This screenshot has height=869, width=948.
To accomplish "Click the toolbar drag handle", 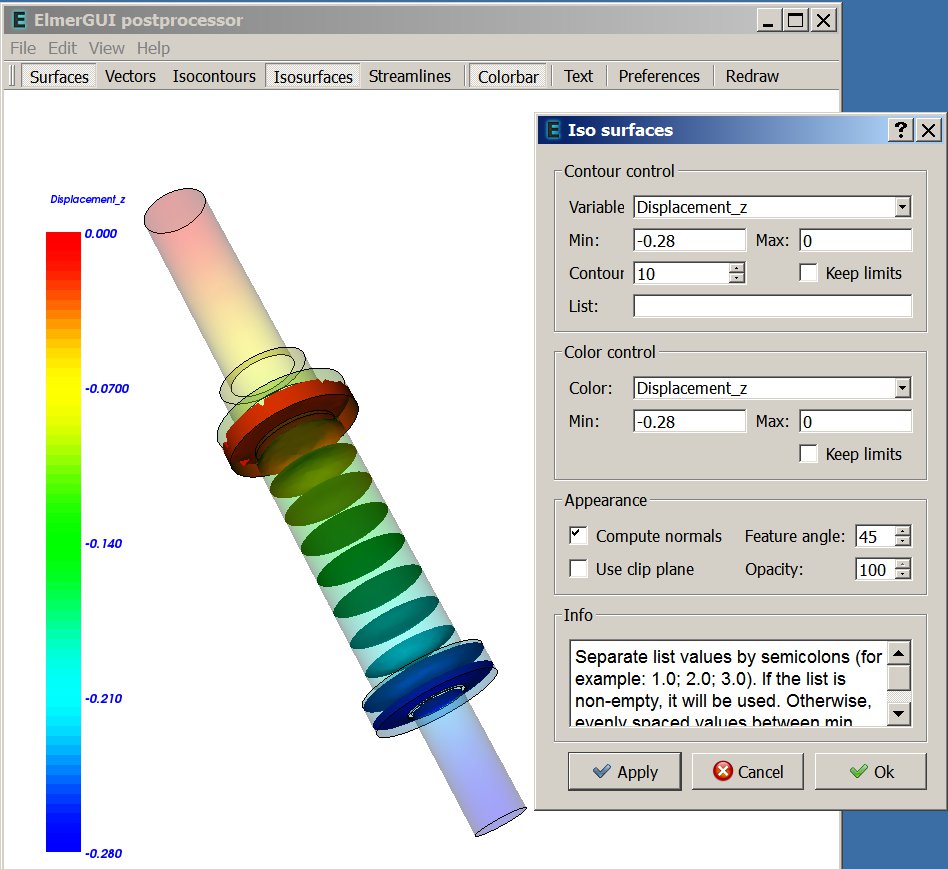I will pos(13,77).
